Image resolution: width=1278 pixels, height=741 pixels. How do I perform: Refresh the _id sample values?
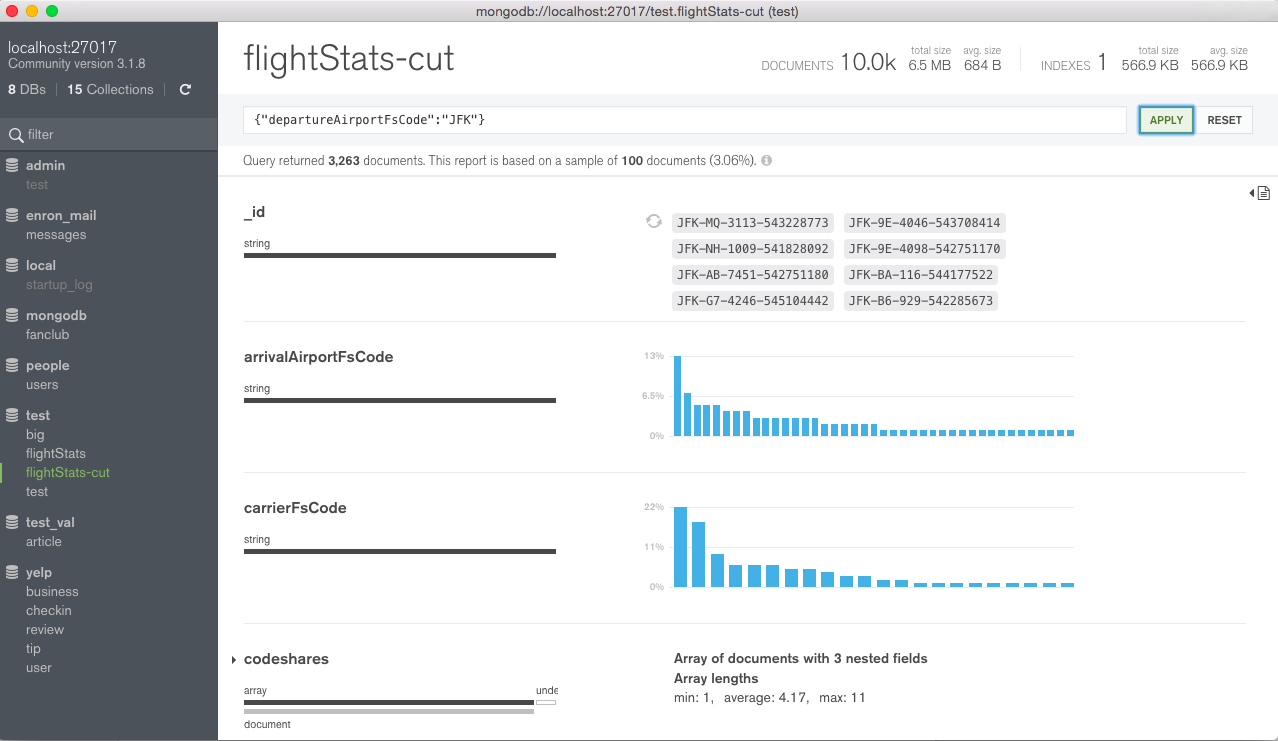[654, 221]
